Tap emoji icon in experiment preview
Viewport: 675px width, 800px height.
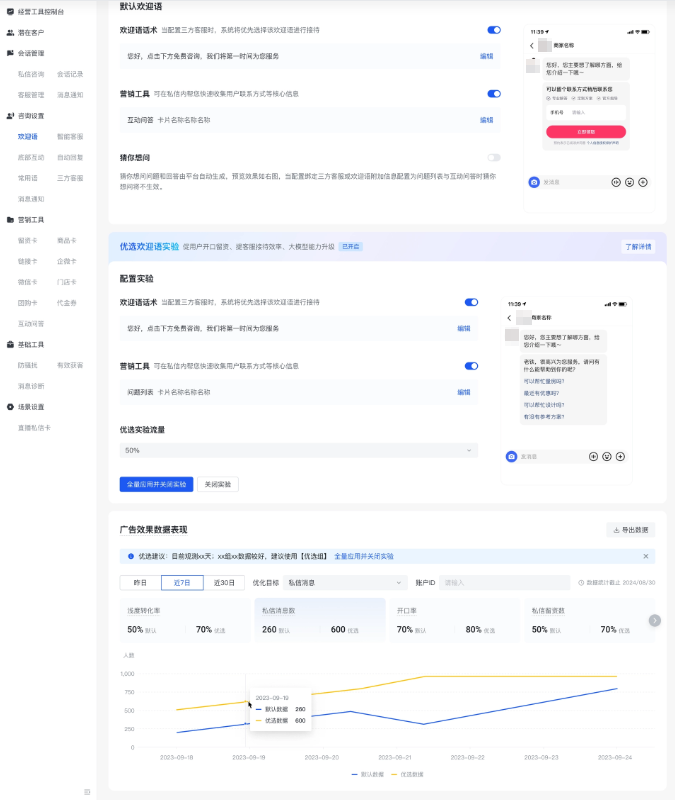[607, 457]
